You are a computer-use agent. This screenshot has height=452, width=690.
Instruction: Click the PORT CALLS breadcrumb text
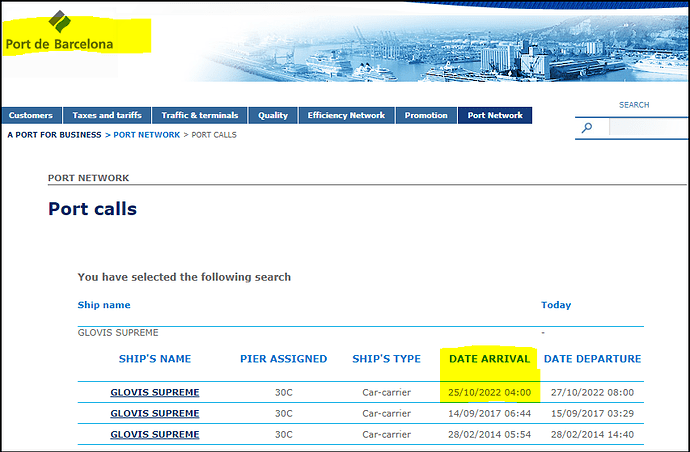click(x=214, y=135)
